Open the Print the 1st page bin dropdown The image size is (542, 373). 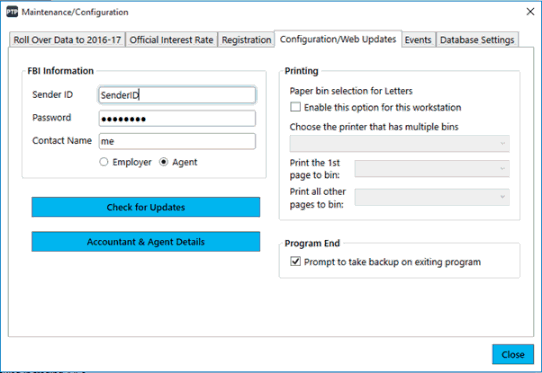432,168
